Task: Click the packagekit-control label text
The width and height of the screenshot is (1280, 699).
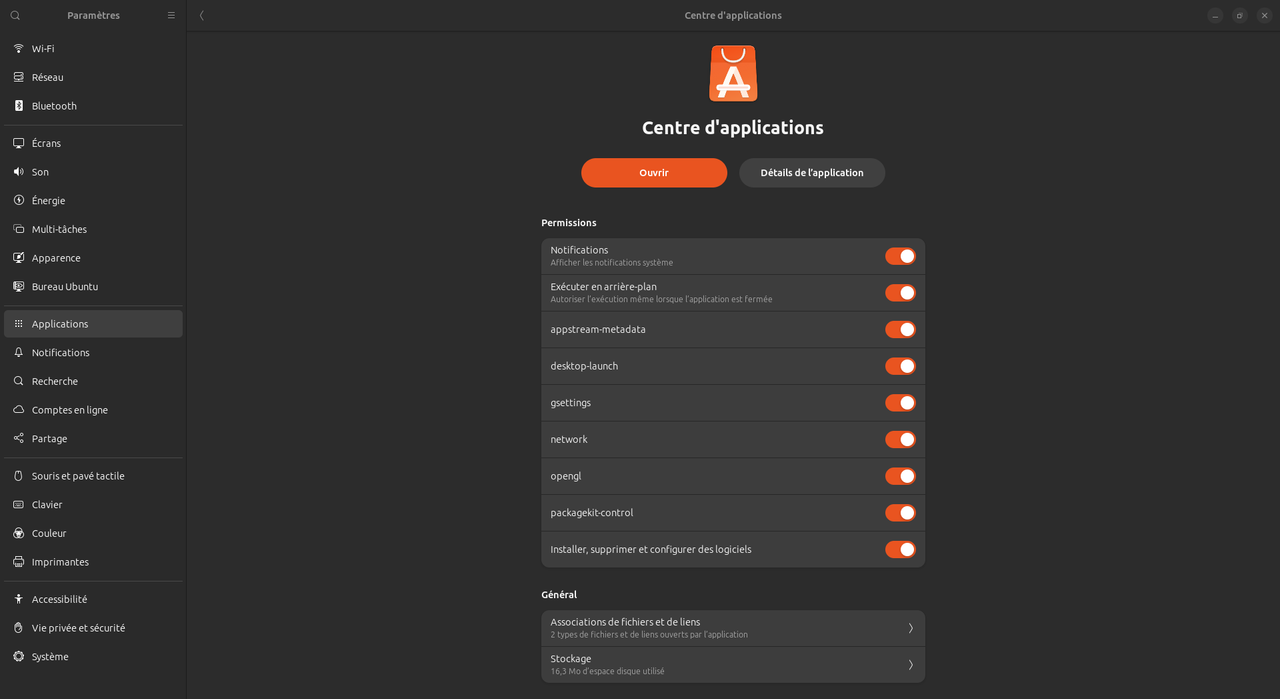Action: tap(592, 513)
